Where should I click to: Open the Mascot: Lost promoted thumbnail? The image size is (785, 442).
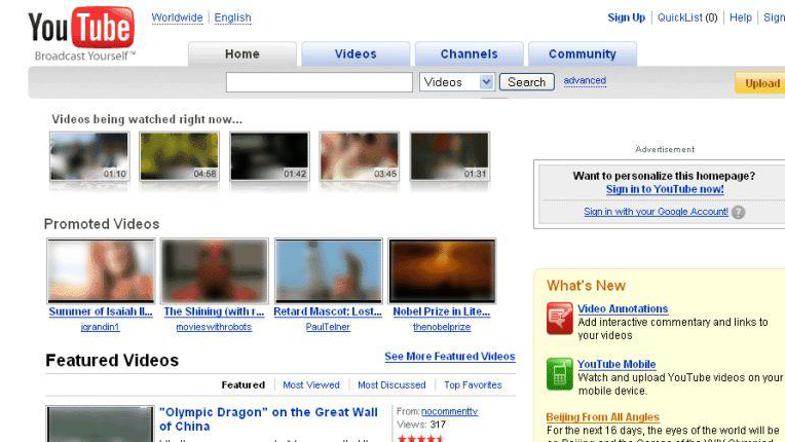coord(328,271)
